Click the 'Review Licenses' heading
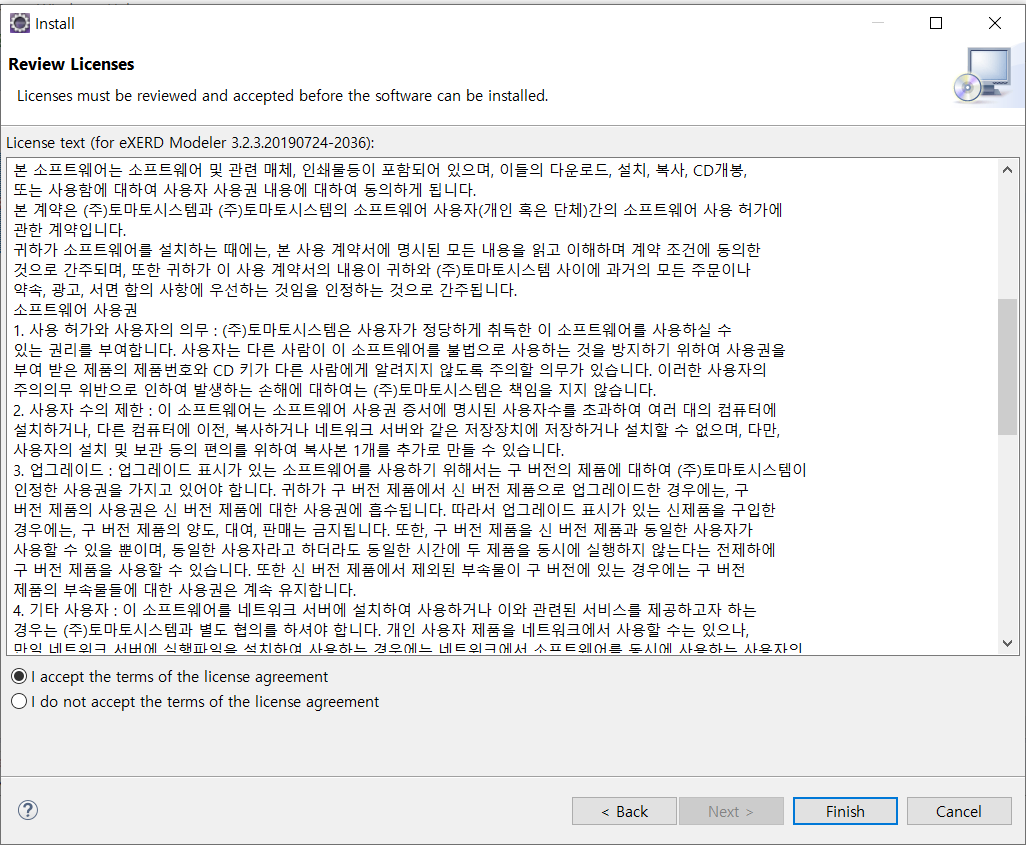The height and width of the screenshot is (845, 1026). [x=71, y=64]
